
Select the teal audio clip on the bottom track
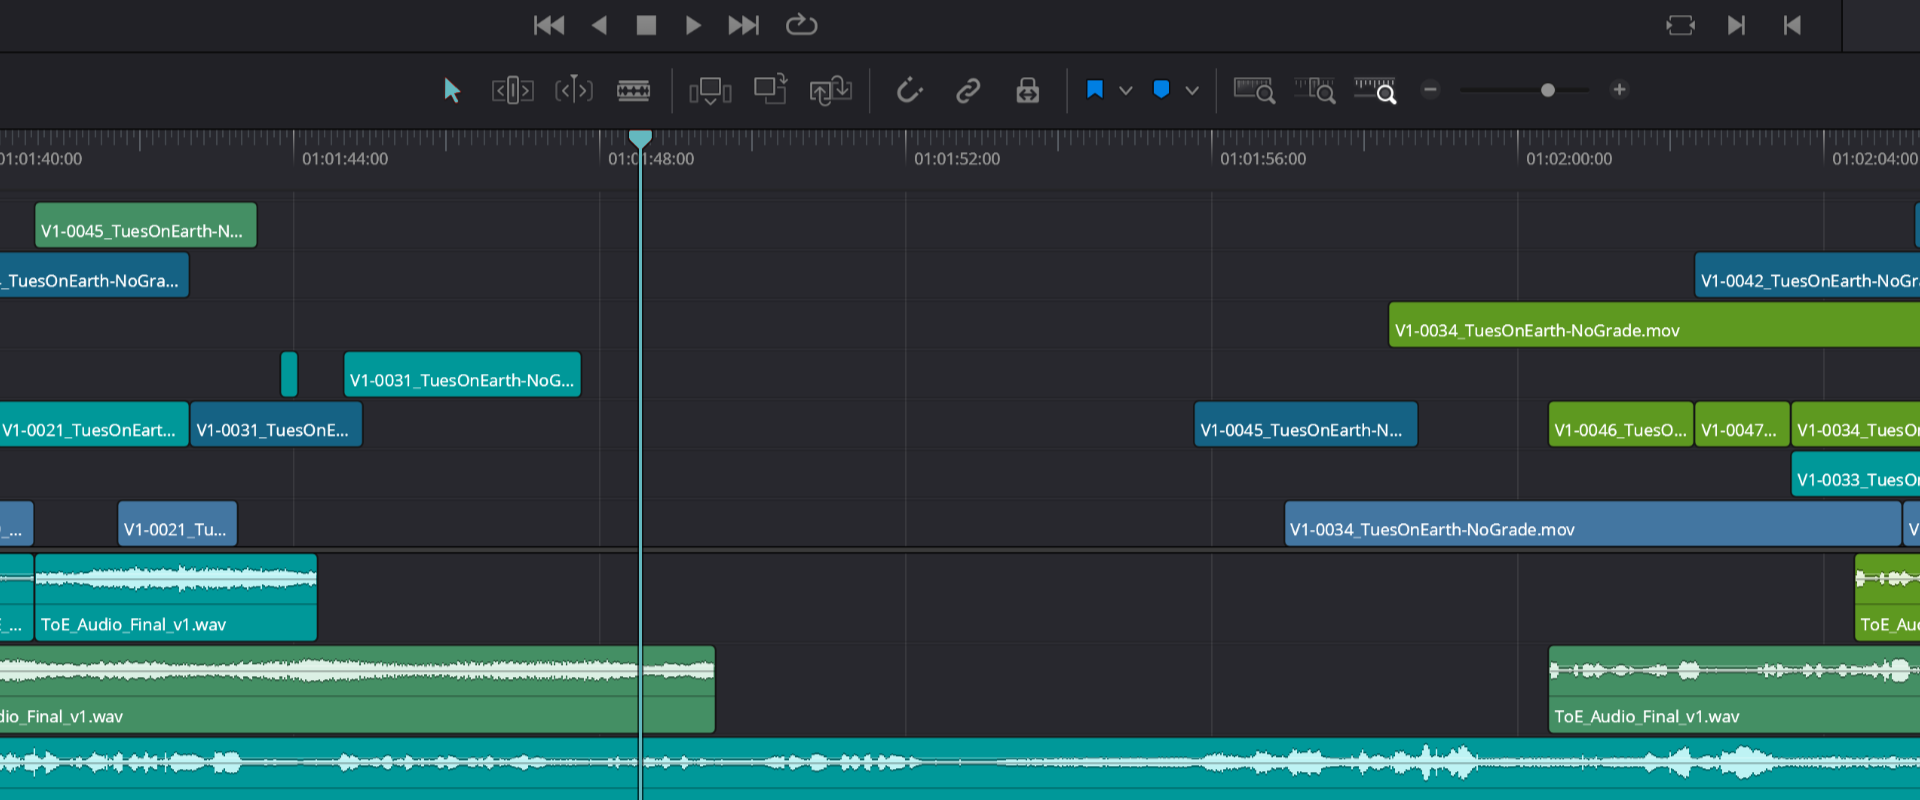click(x=960, y=769)
